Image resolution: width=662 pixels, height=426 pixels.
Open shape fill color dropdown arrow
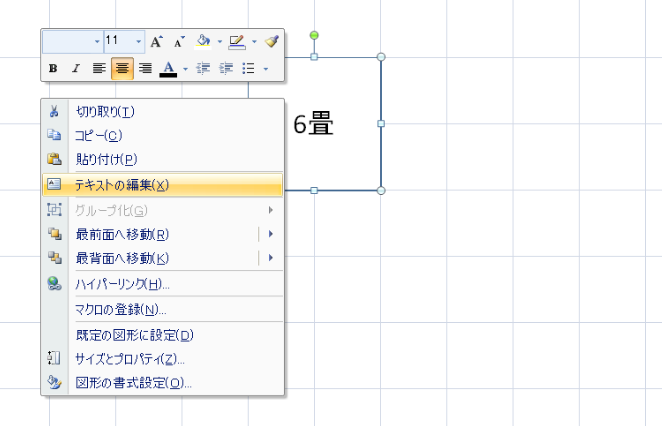click(x=220, y=42)
